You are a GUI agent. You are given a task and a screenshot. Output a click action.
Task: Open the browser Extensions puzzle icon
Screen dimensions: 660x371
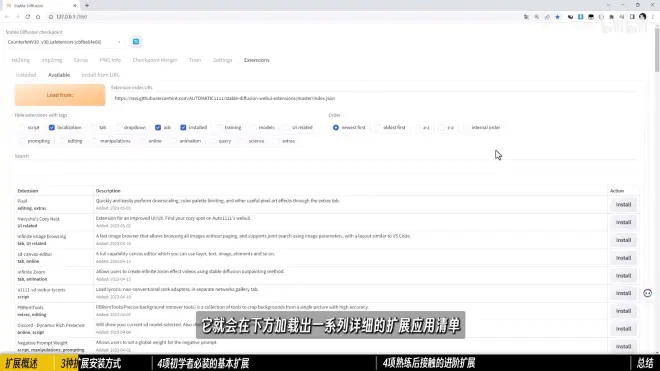click(611, 17)
